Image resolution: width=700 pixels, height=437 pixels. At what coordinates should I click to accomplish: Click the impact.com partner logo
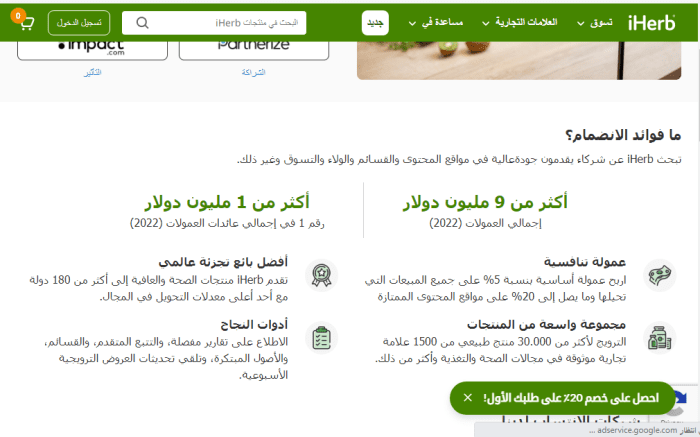(x=92, y=50)
